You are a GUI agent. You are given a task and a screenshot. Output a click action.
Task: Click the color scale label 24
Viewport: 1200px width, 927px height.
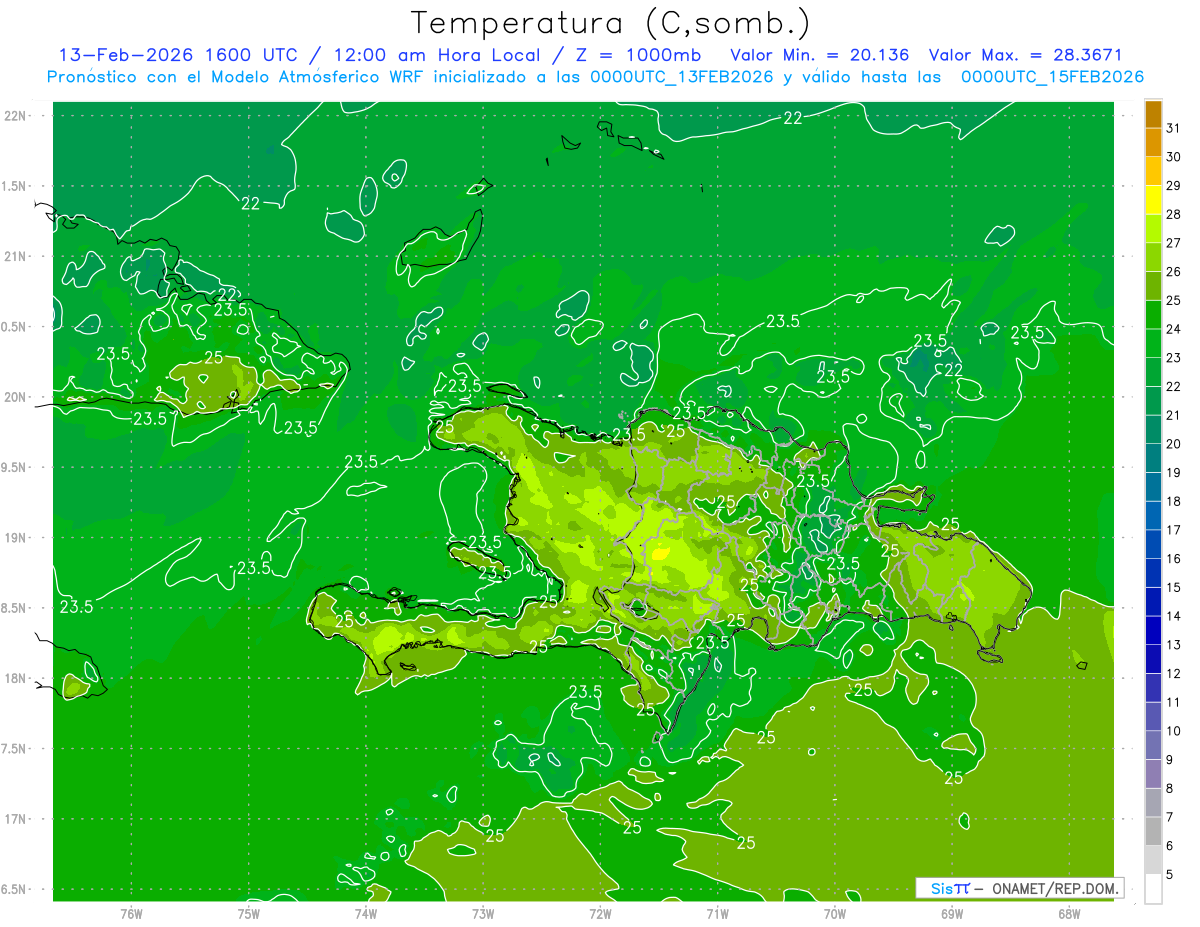pyautogui.click(x=1174, y=329)
